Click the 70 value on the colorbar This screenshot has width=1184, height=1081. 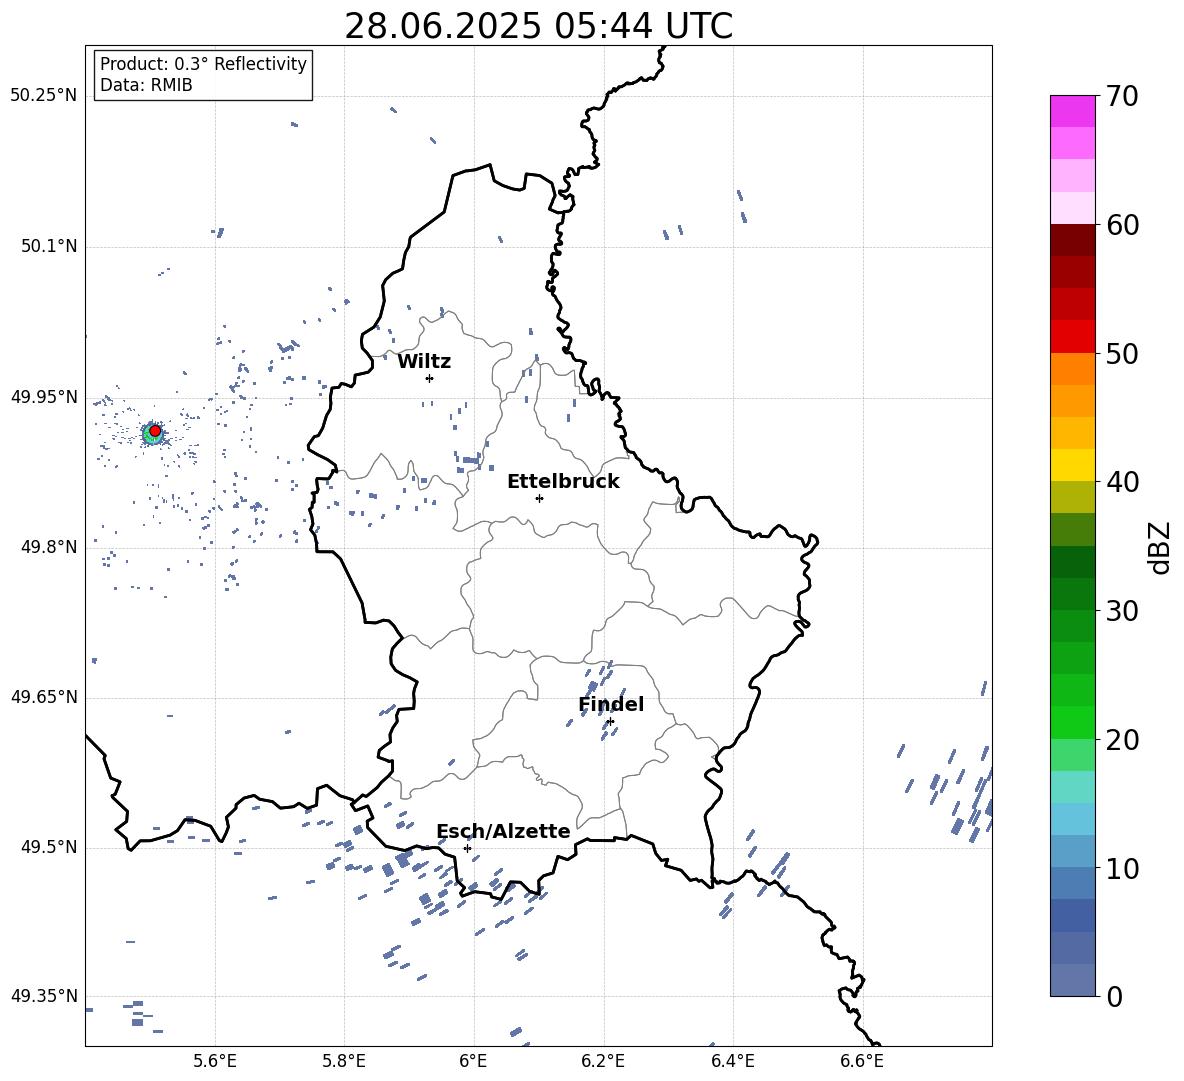[x=1122, y=96]
